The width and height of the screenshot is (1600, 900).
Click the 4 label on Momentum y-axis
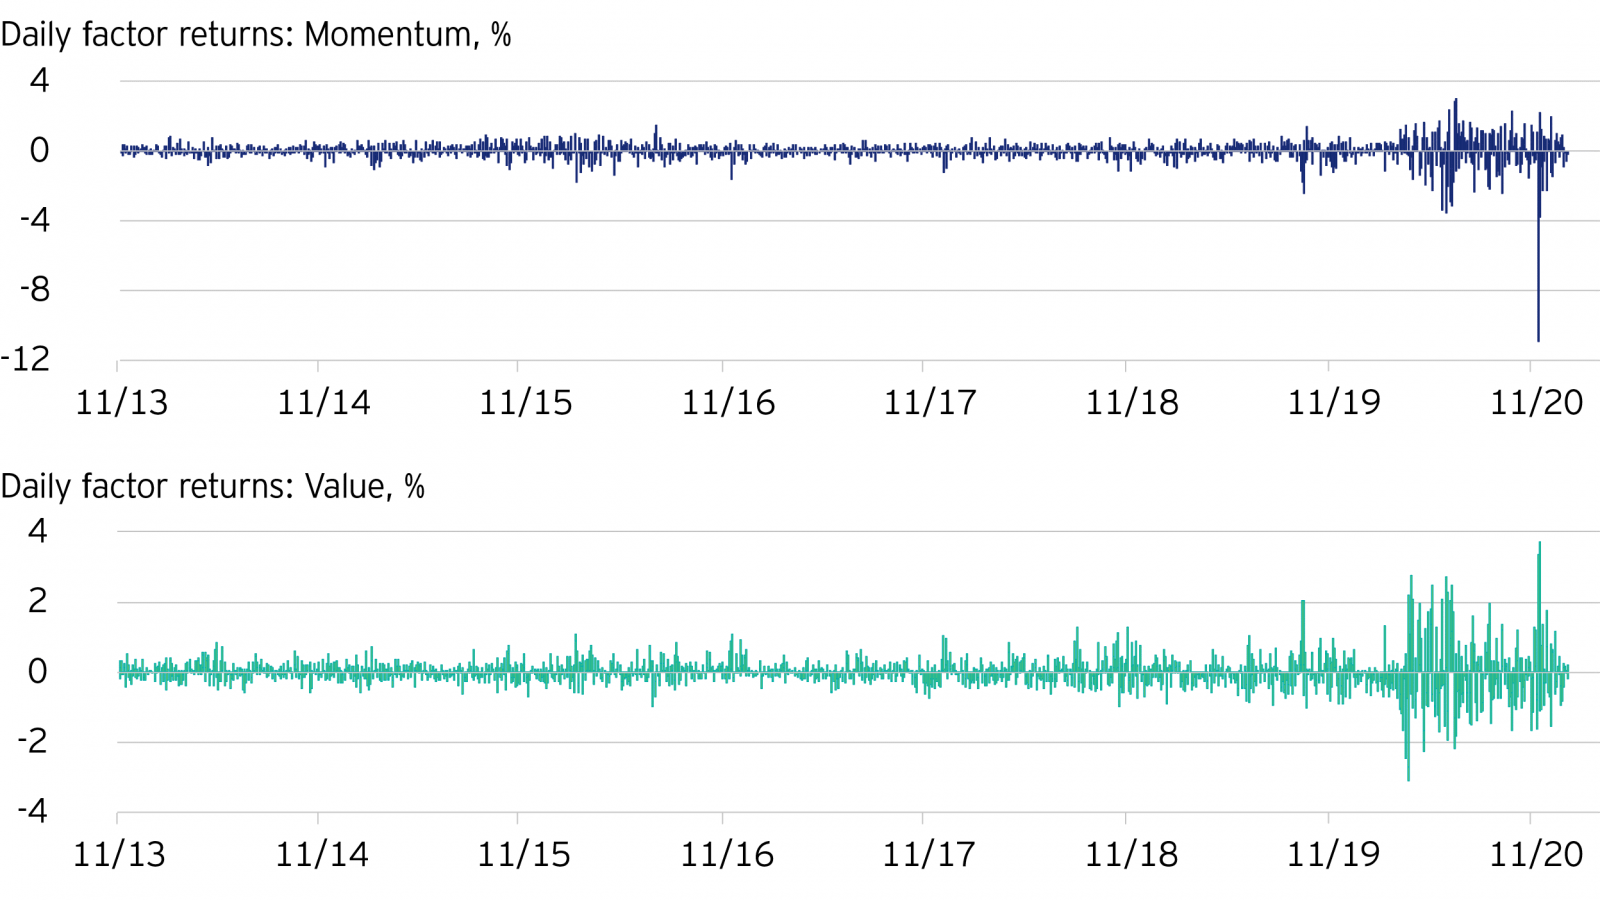(x=39, y=80)
